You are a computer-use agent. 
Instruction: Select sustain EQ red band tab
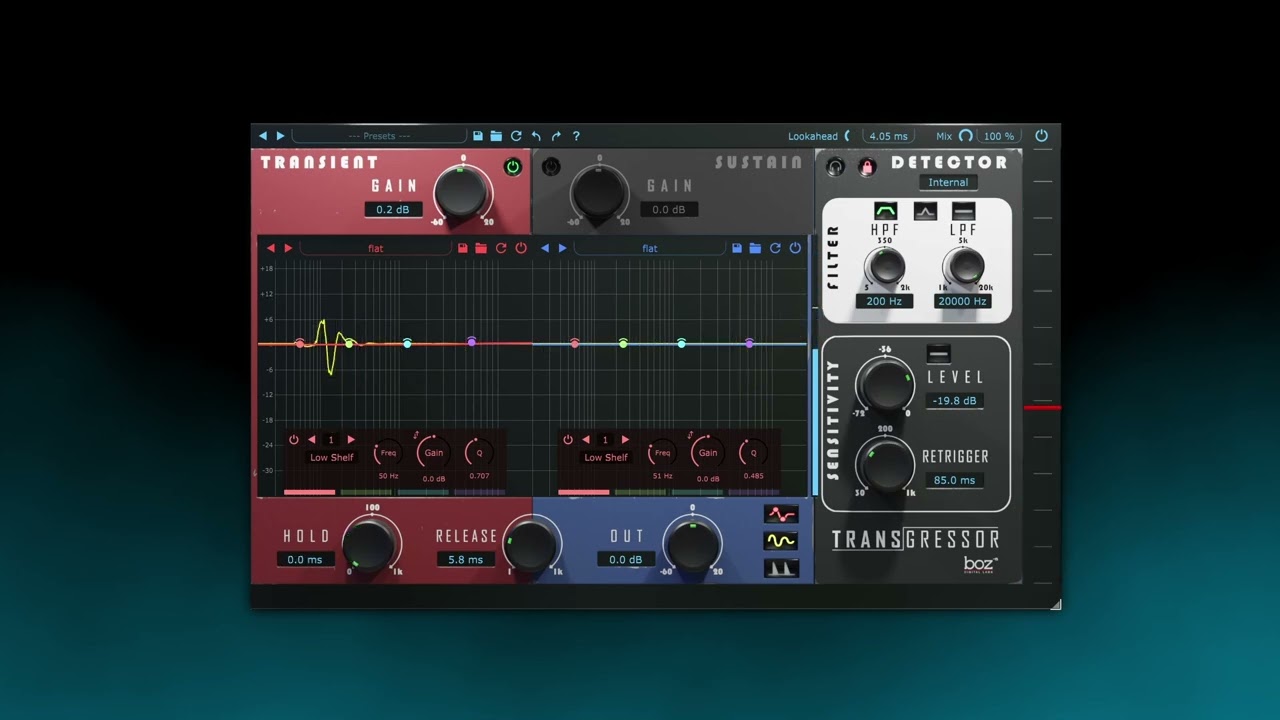pyautogui.click(x=584, y=492)
